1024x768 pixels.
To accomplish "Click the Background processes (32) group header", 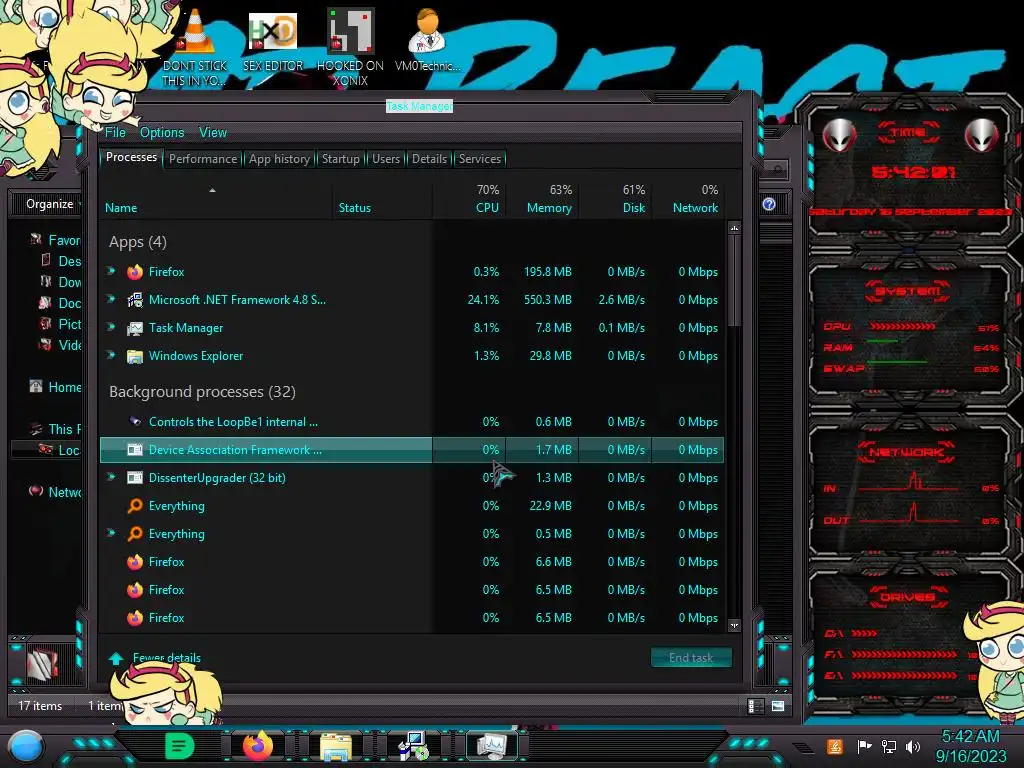I will coord(202,392).
